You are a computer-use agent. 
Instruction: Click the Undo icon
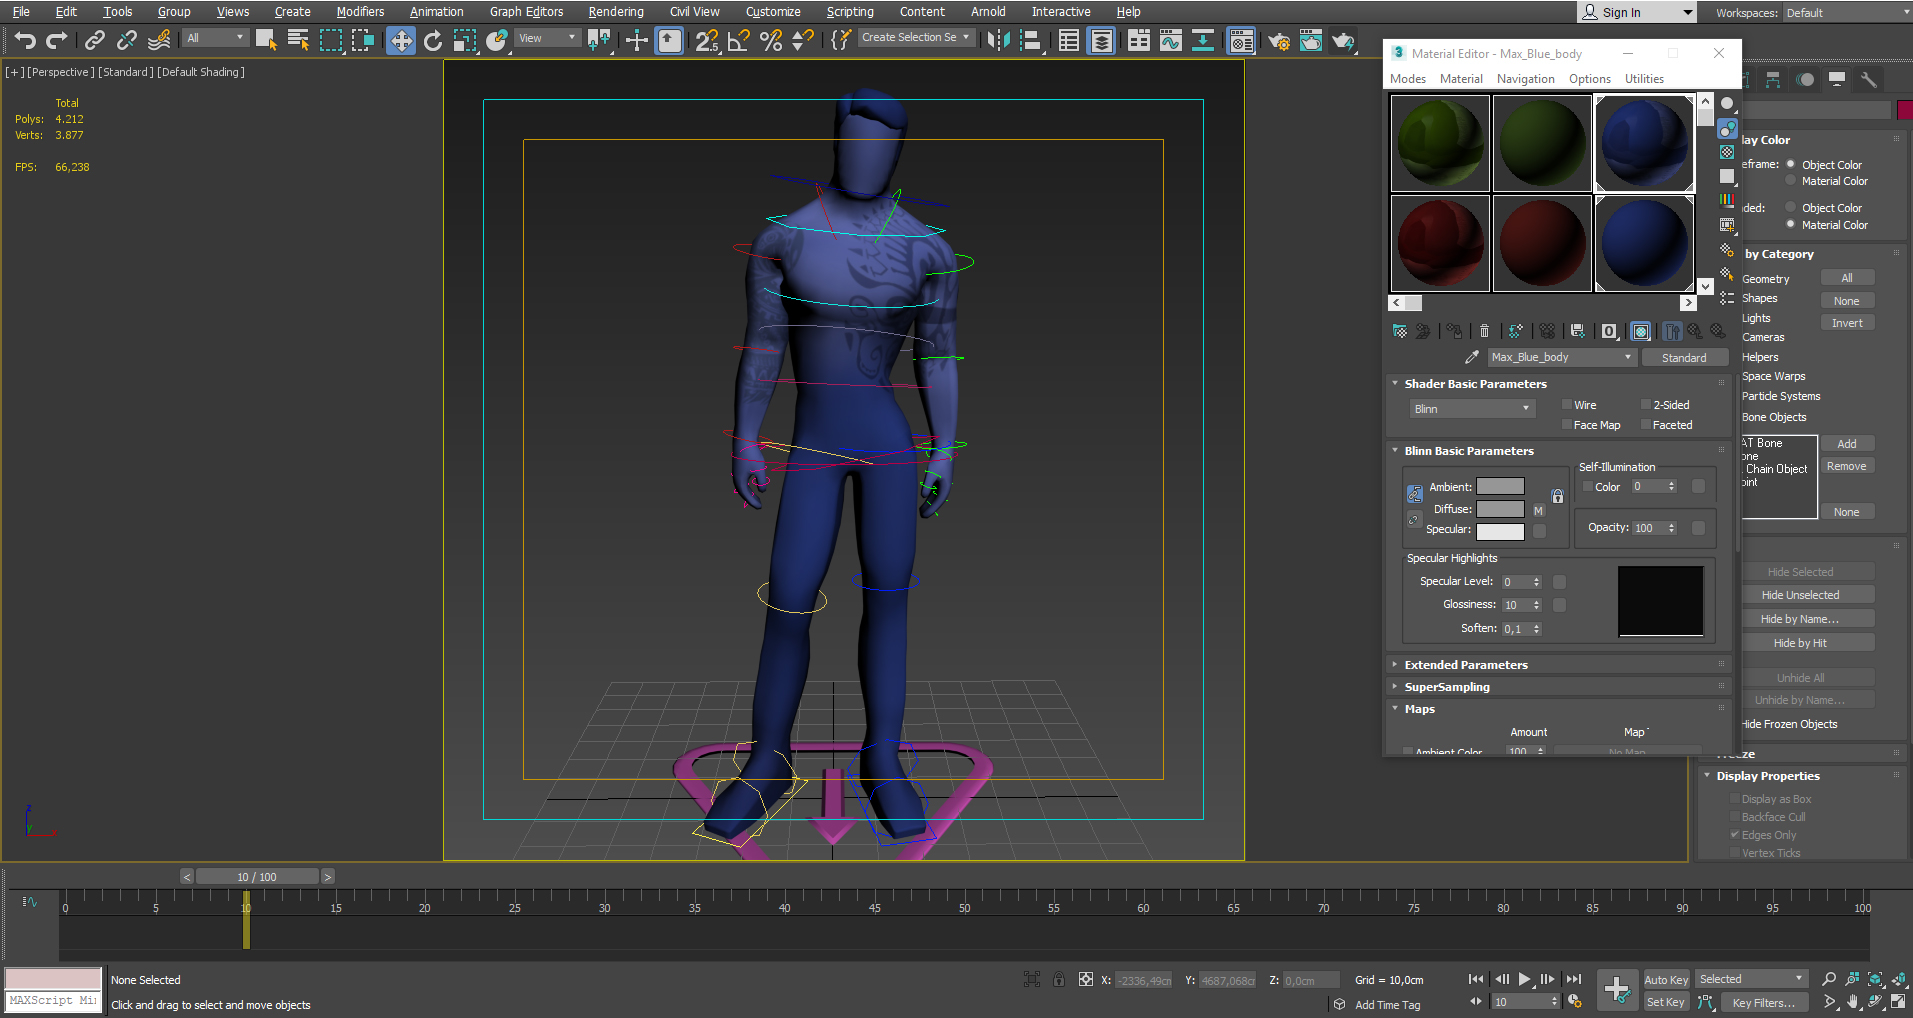tap(24, 40)
